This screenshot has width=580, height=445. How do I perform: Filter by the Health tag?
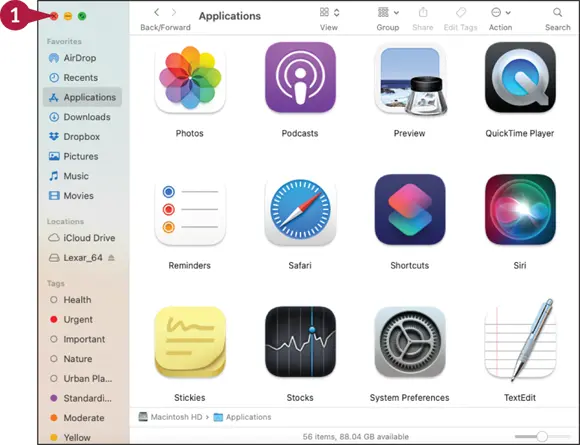(82, 300)
